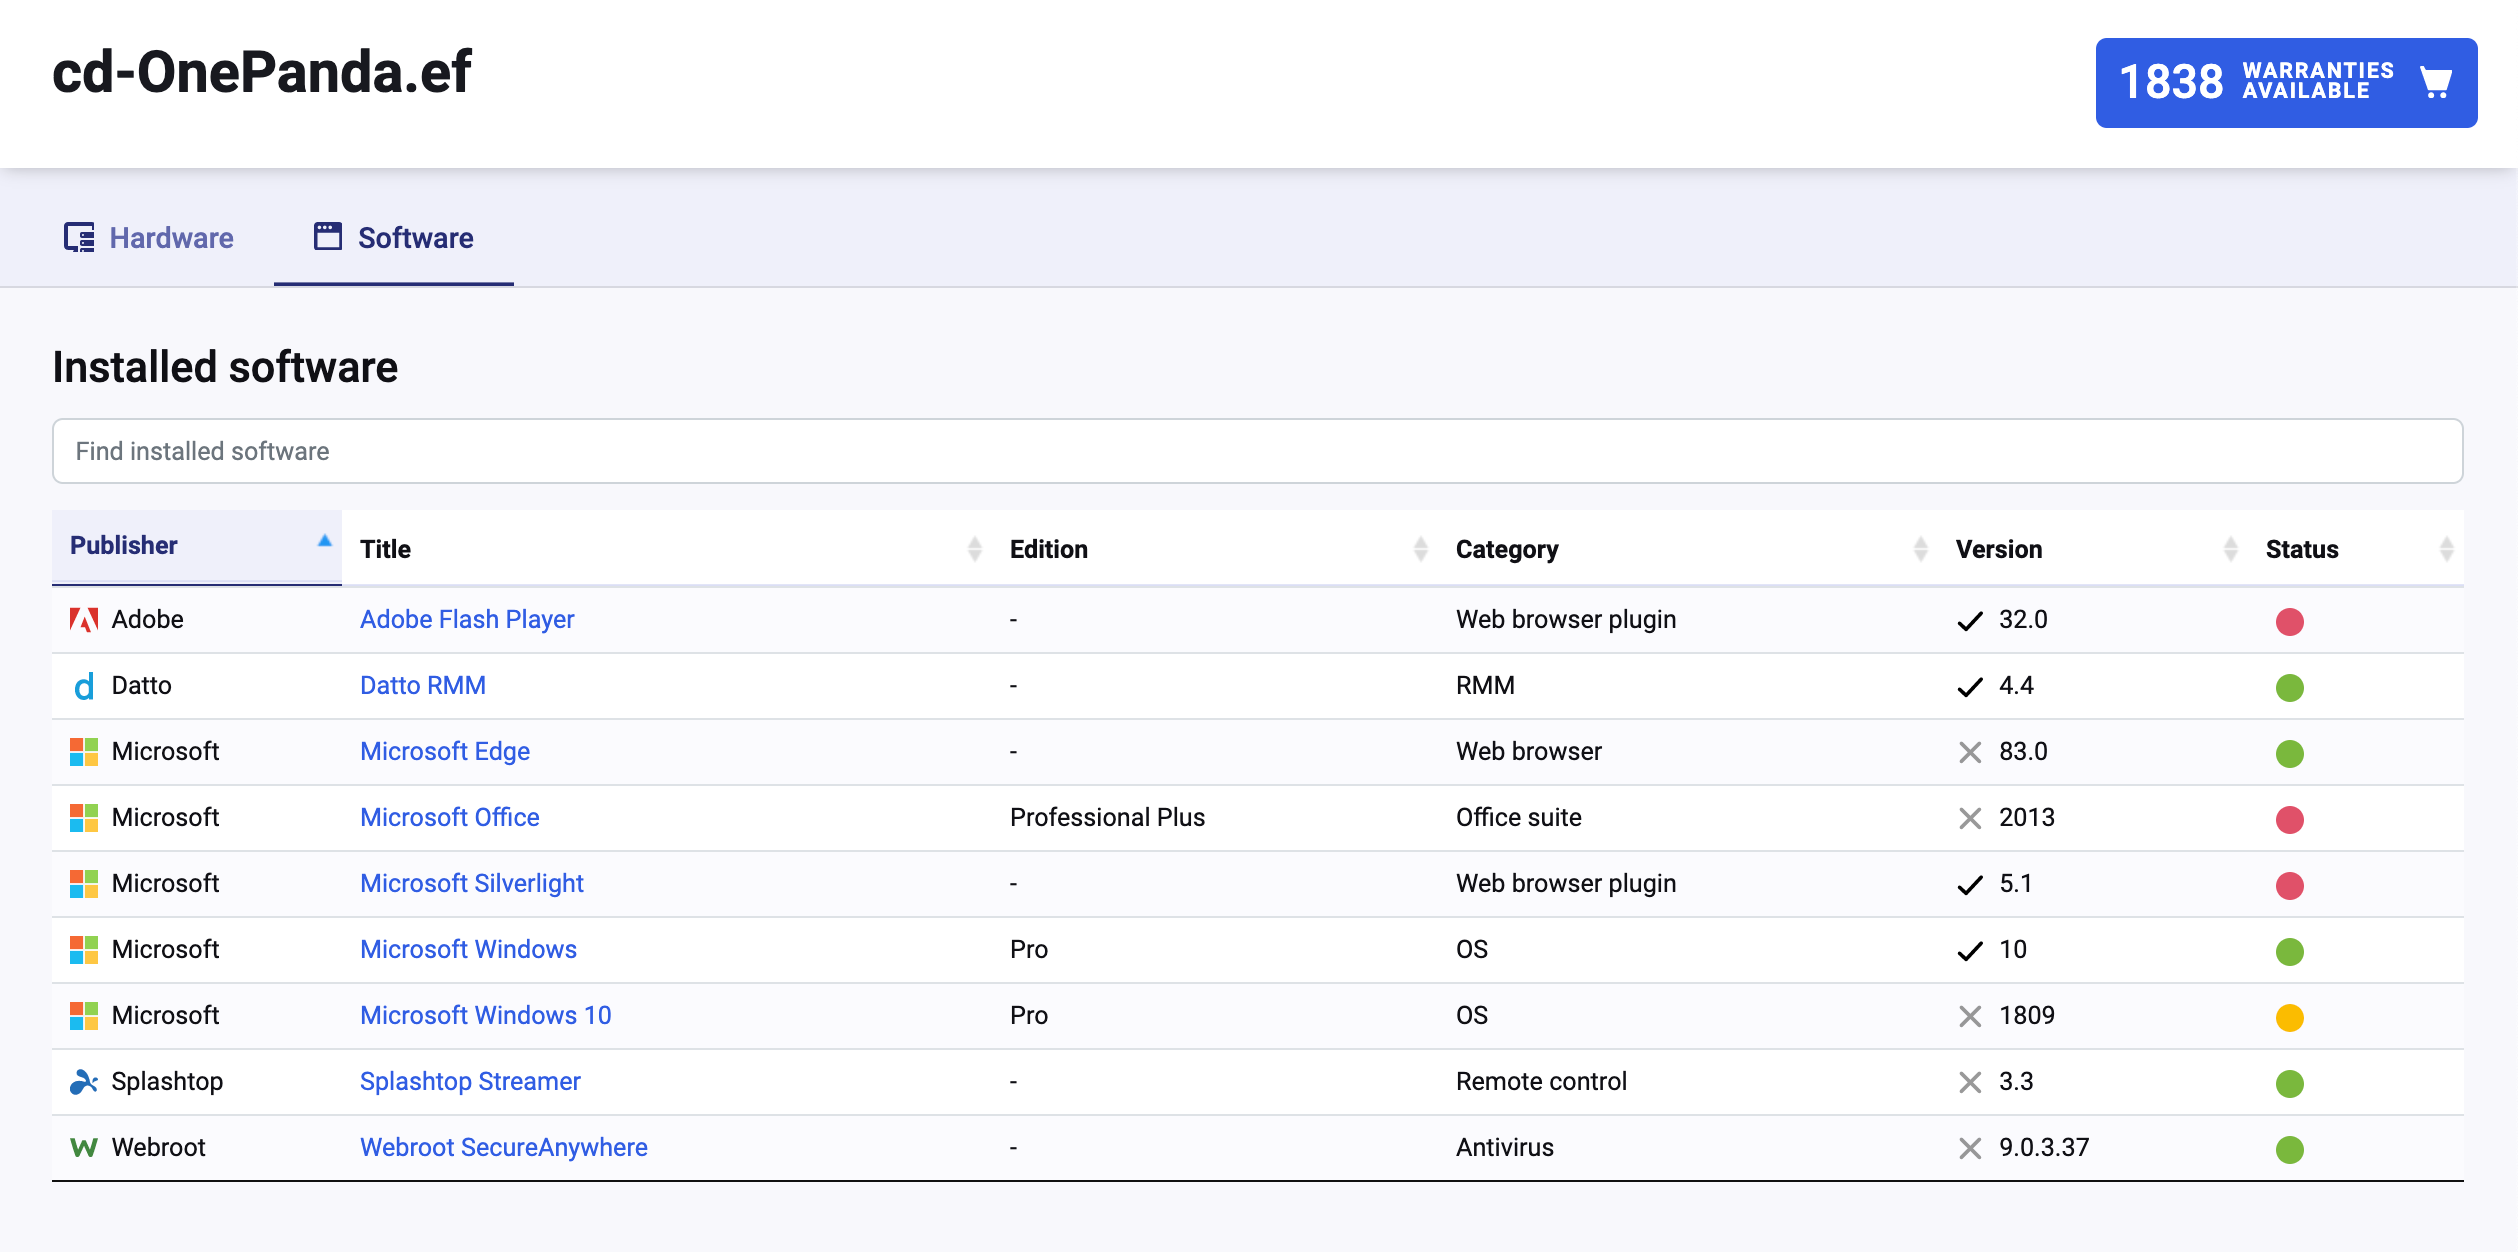Click X icon beside version 1809
This screenshot has width=2518, height=1252.
point(1969,1017)
